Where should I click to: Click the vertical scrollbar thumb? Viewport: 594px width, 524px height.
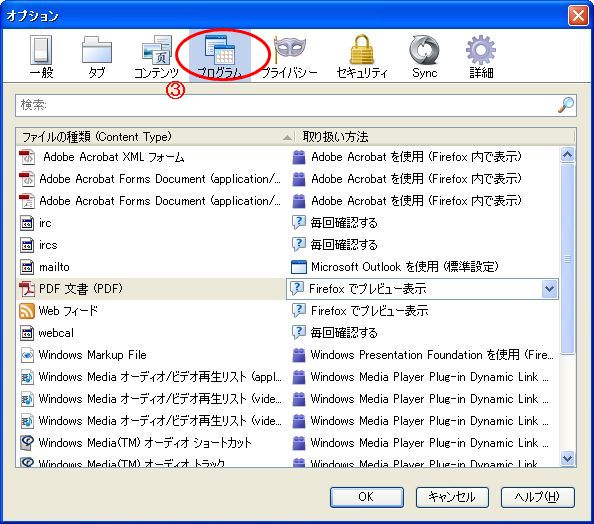point(567,259)
